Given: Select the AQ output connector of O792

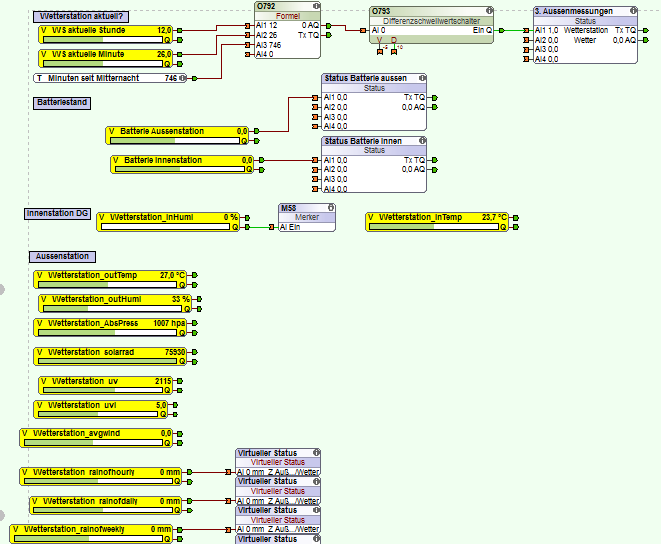Looking at the screenshot, I should point(328,26).
